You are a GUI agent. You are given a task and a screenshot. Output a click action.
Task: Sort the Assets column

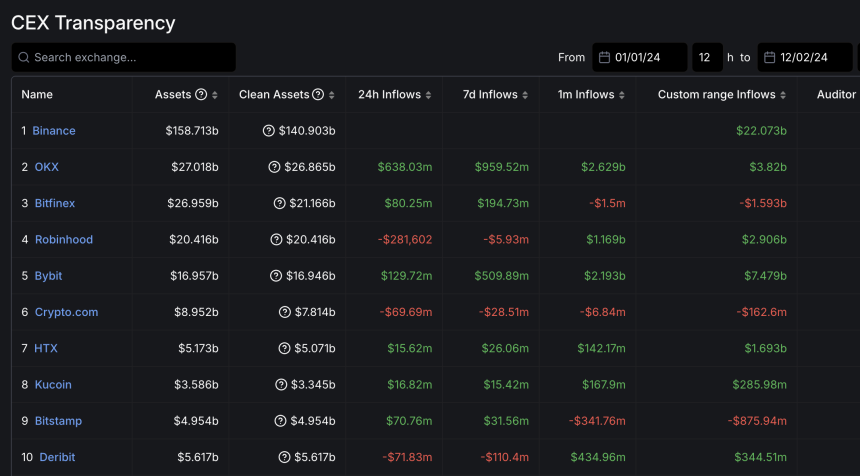point(216,95)
